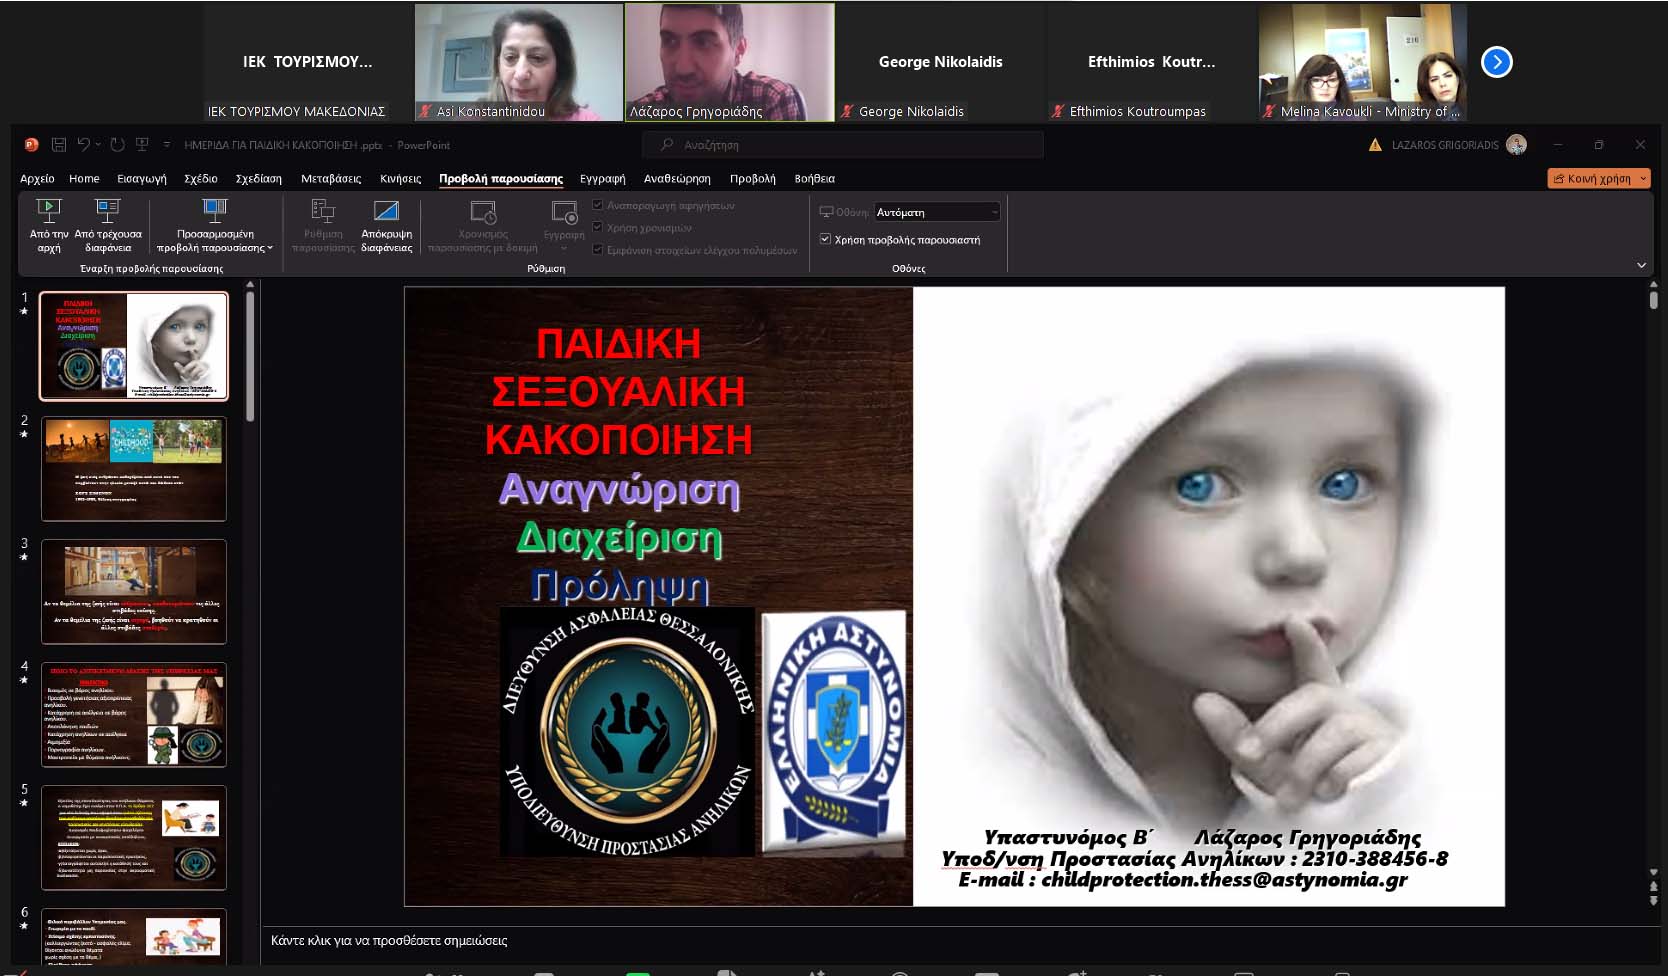Switch to the Σχεδίαση tab
Image resolution: width=1668 pixels, height=976 pixels.
pyautogui.click(x=258, y=178)
